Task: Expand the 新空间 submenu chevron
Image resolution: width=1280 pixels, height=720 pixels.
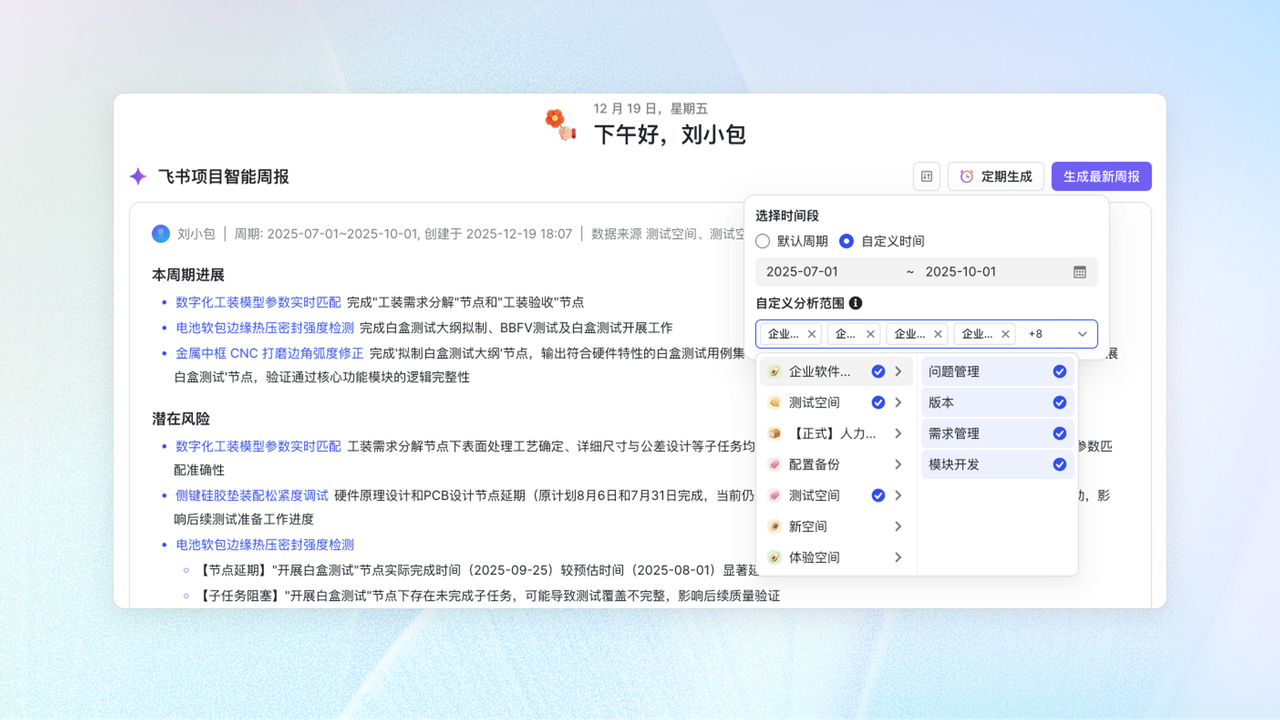Action: [x=898, y=527]
